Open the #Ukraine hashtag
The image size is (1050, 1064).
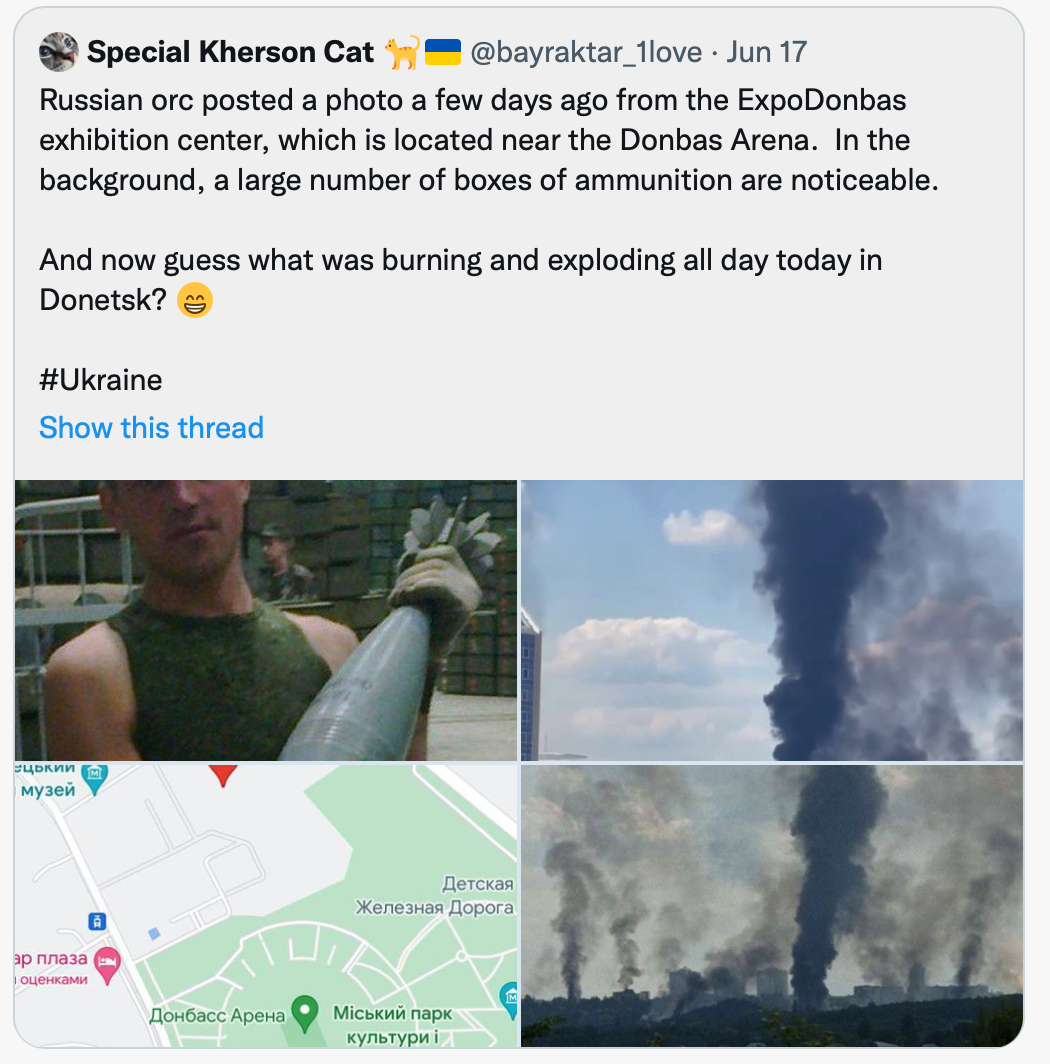pos(100,380)
